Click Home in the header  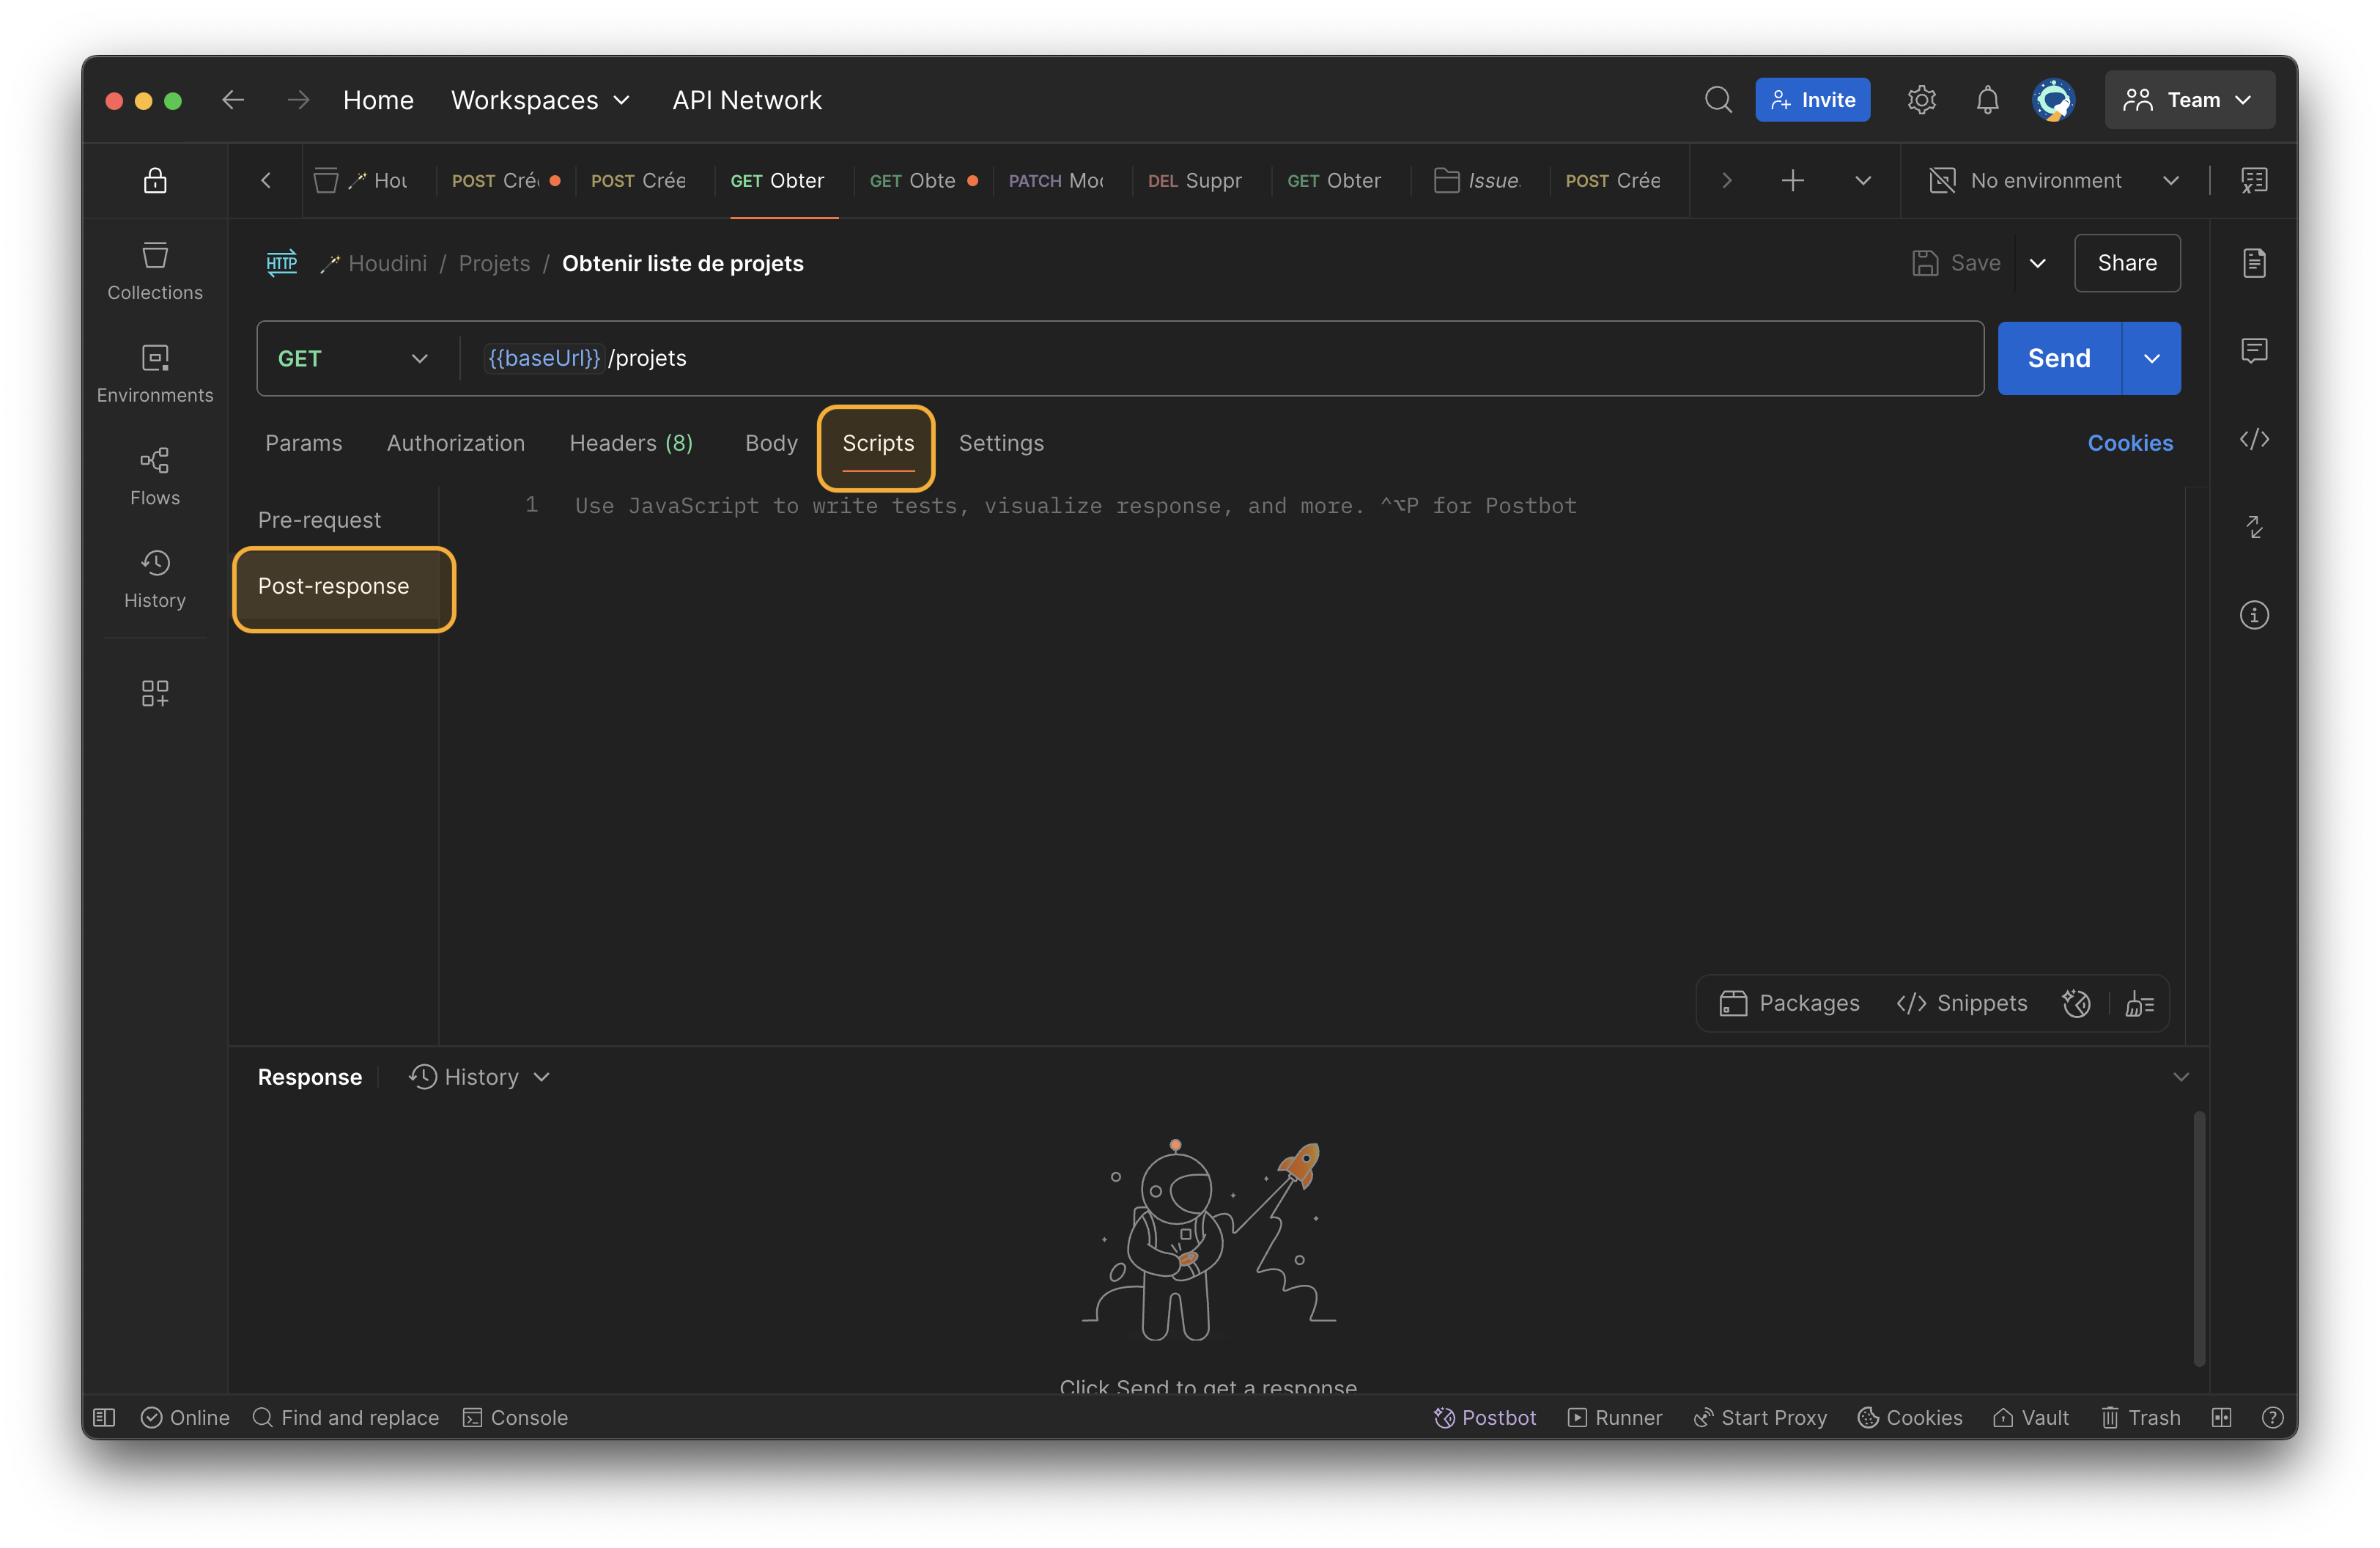click(x=378, y=100)
